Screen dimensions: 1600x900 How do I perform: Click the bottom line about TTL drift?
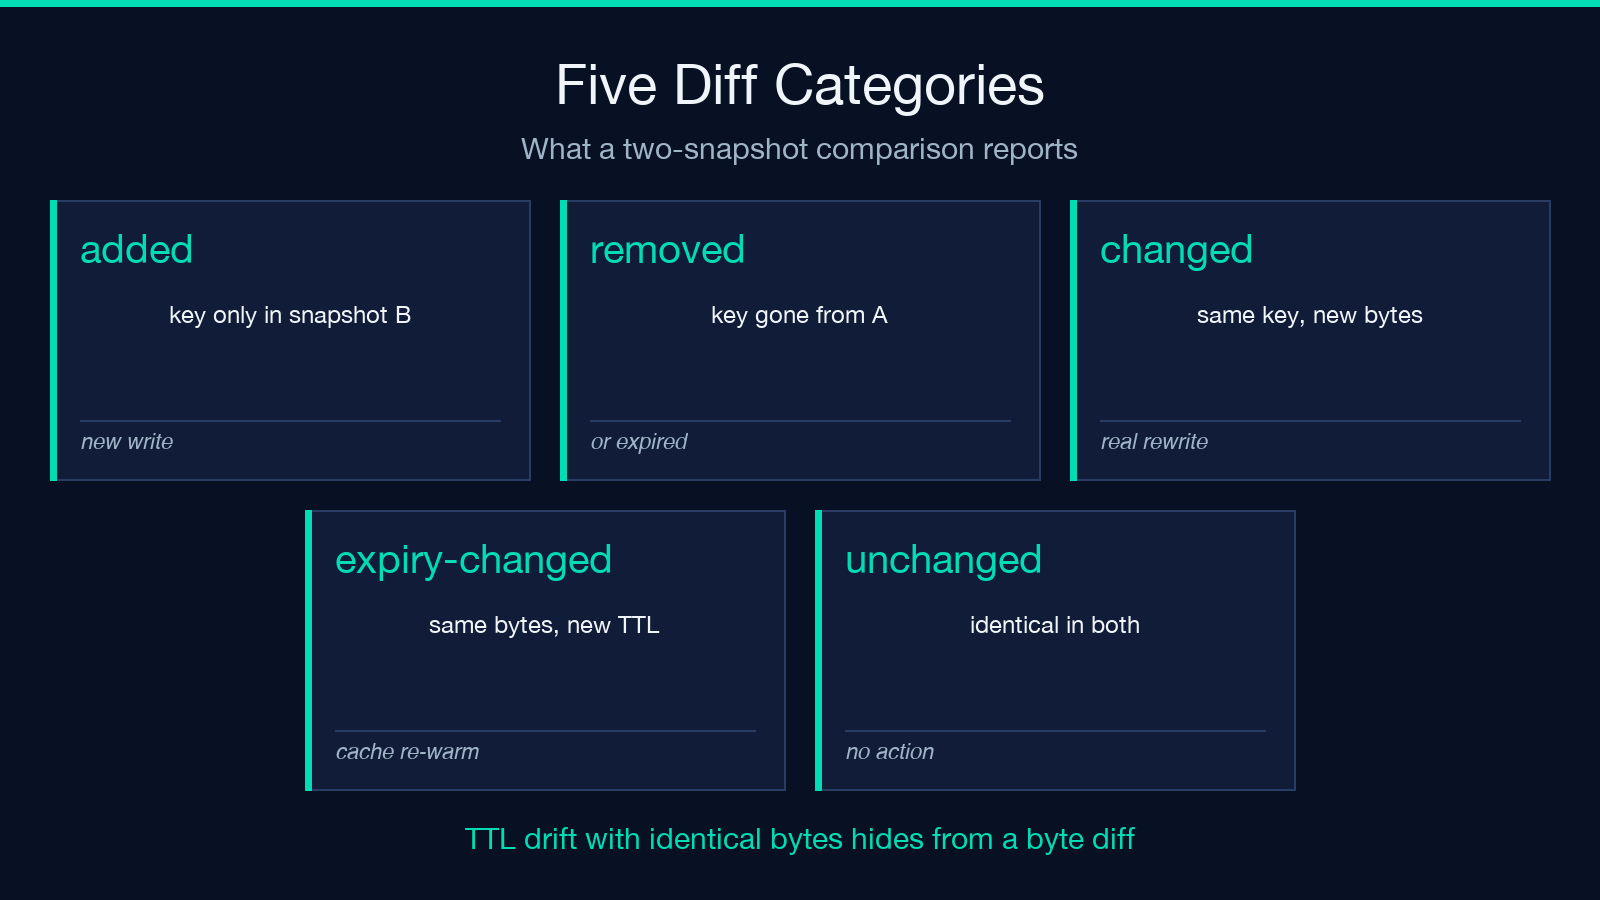[800, 839]
